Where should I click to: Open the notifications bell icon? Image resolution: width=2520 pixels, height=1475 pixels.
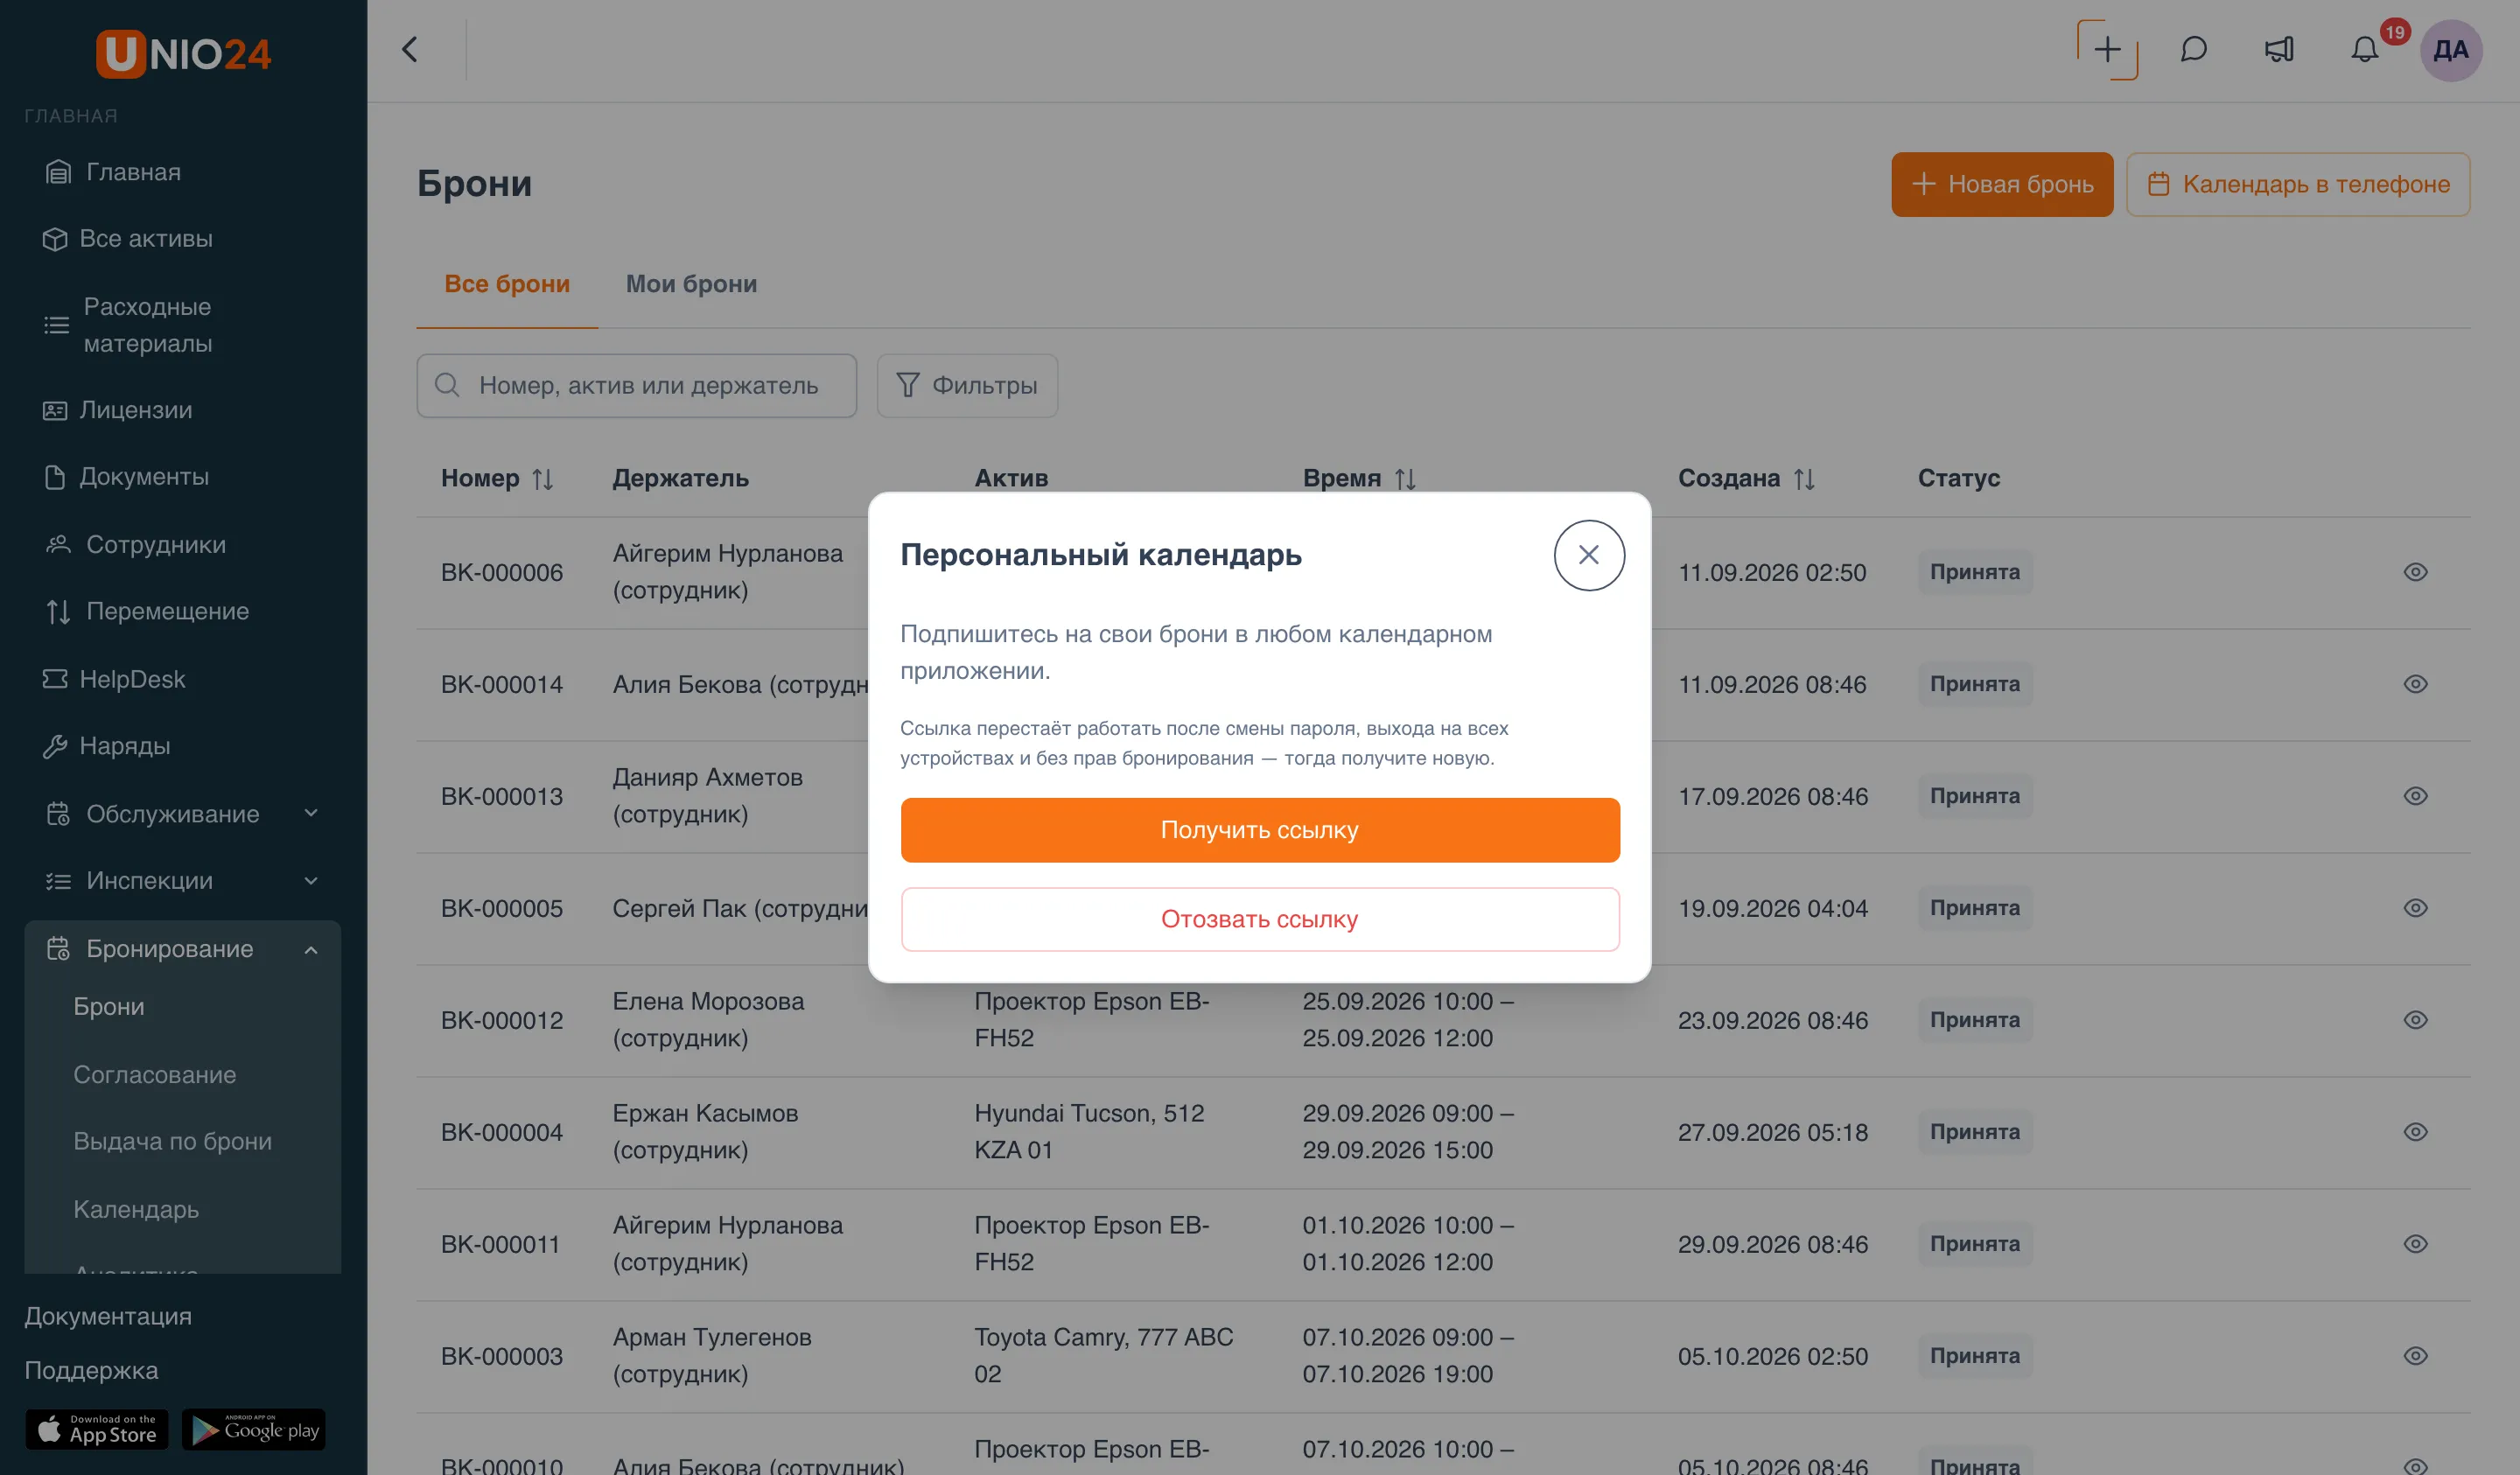(x=2364, y=50)
